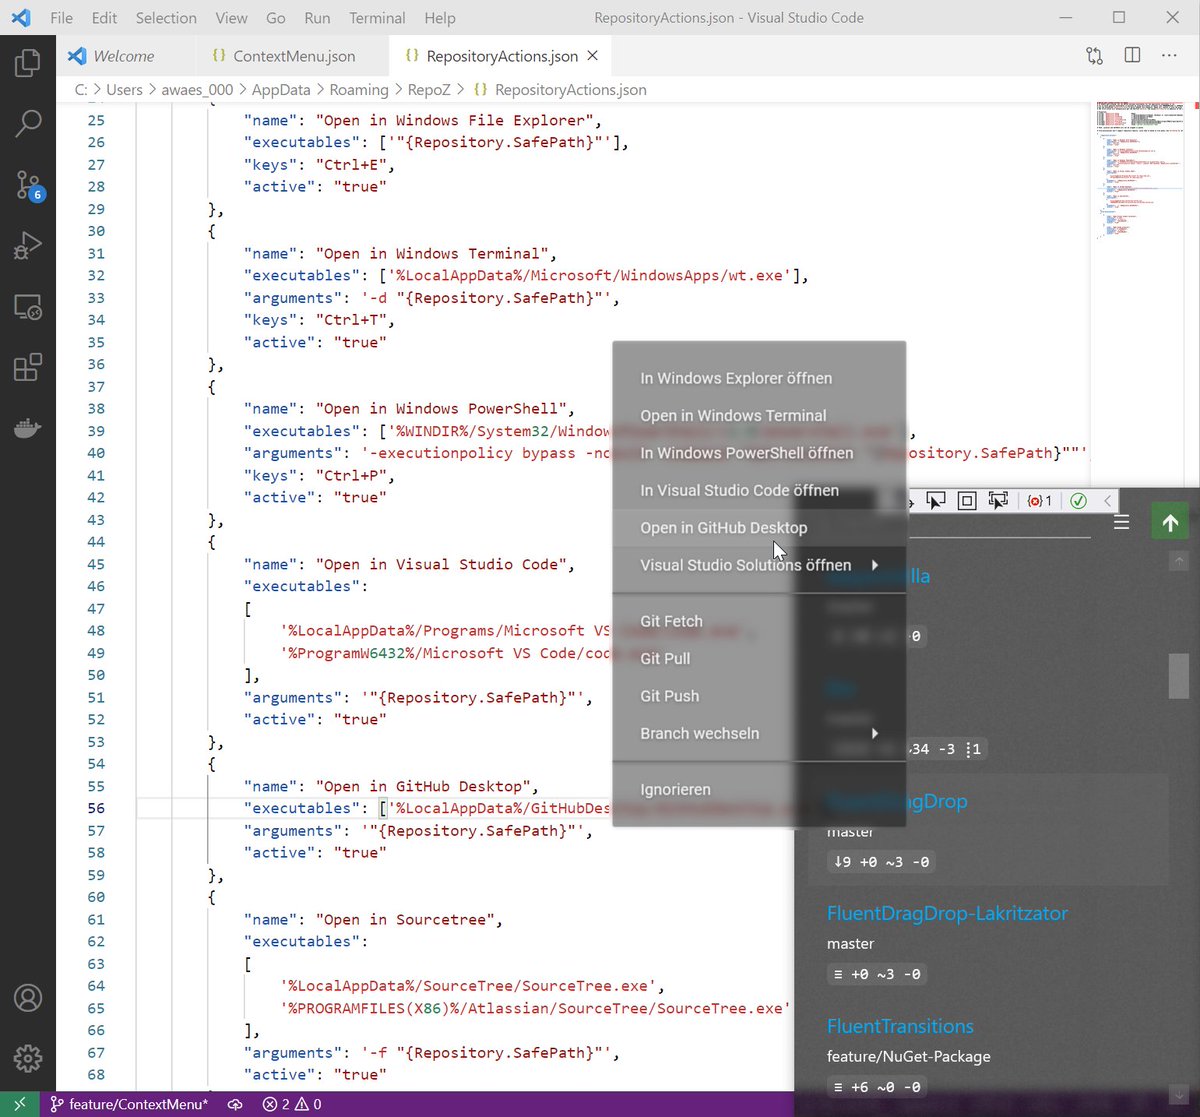Open the Go menu
The height and width of the screenshot is (1117, 1200).
[x=276, y=18]
